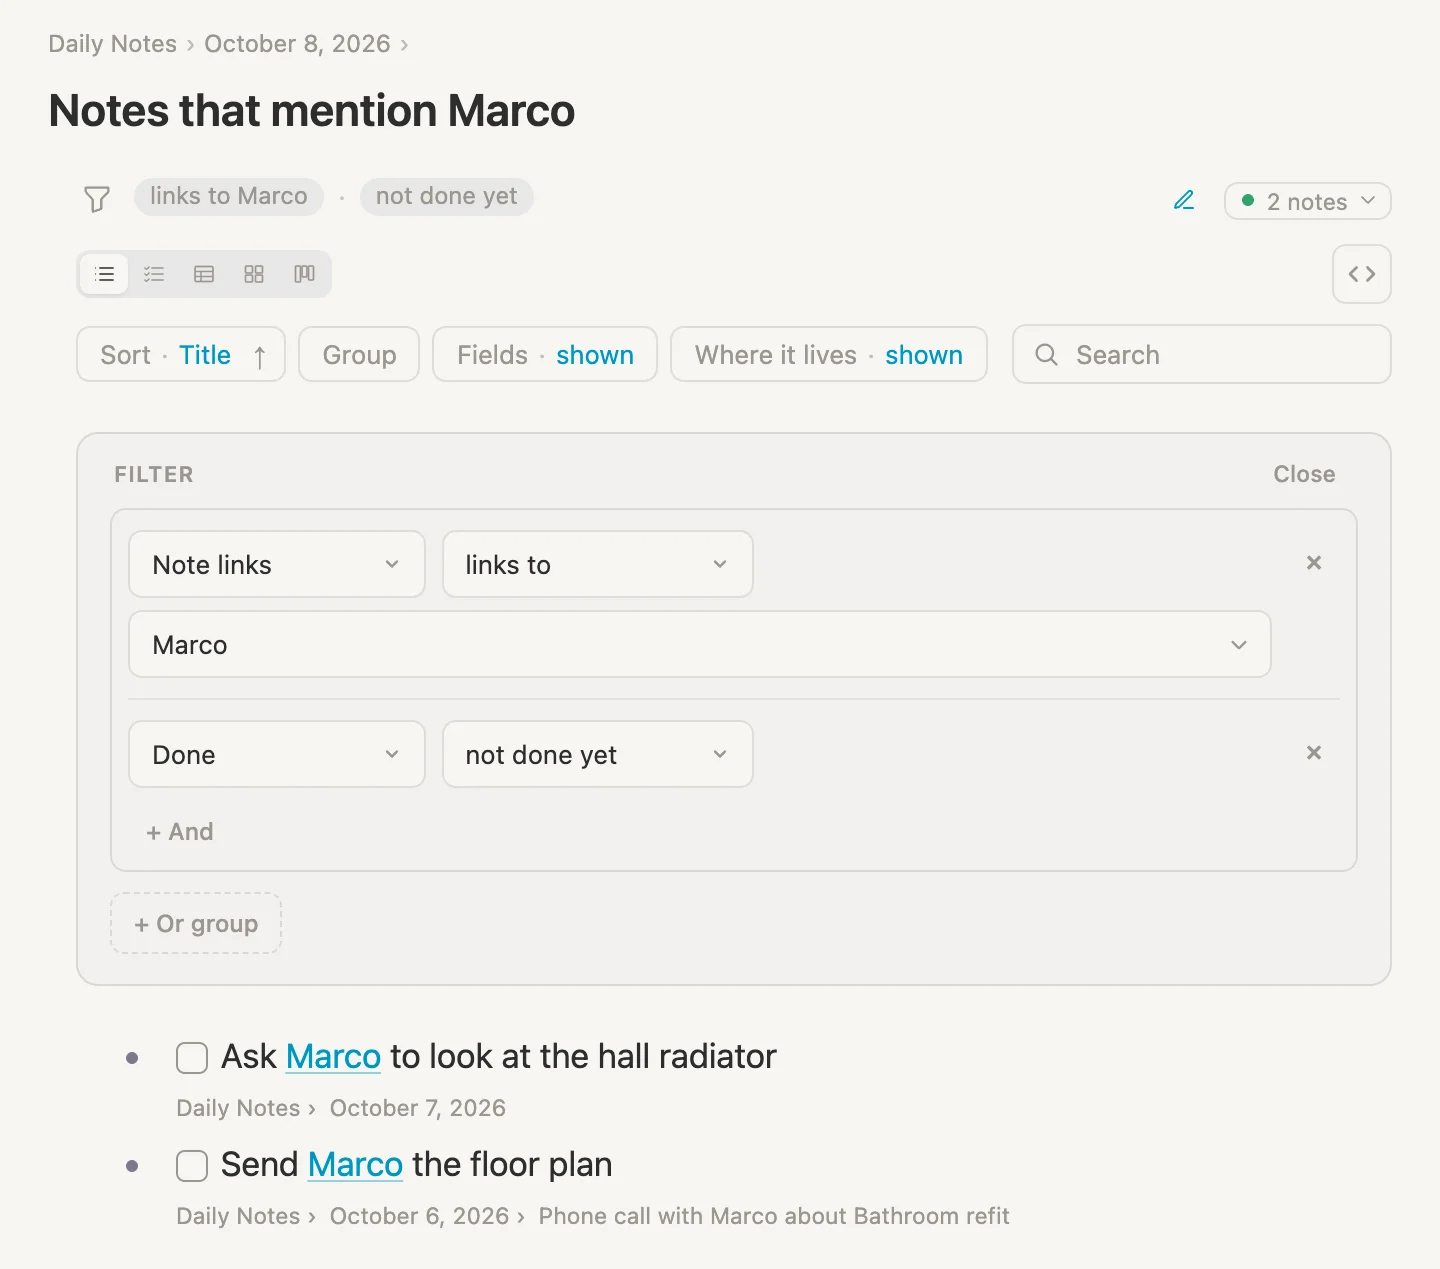Open the Note links field dropdown
This screenshot has width=1440, height=1269.
coord(277,564)
